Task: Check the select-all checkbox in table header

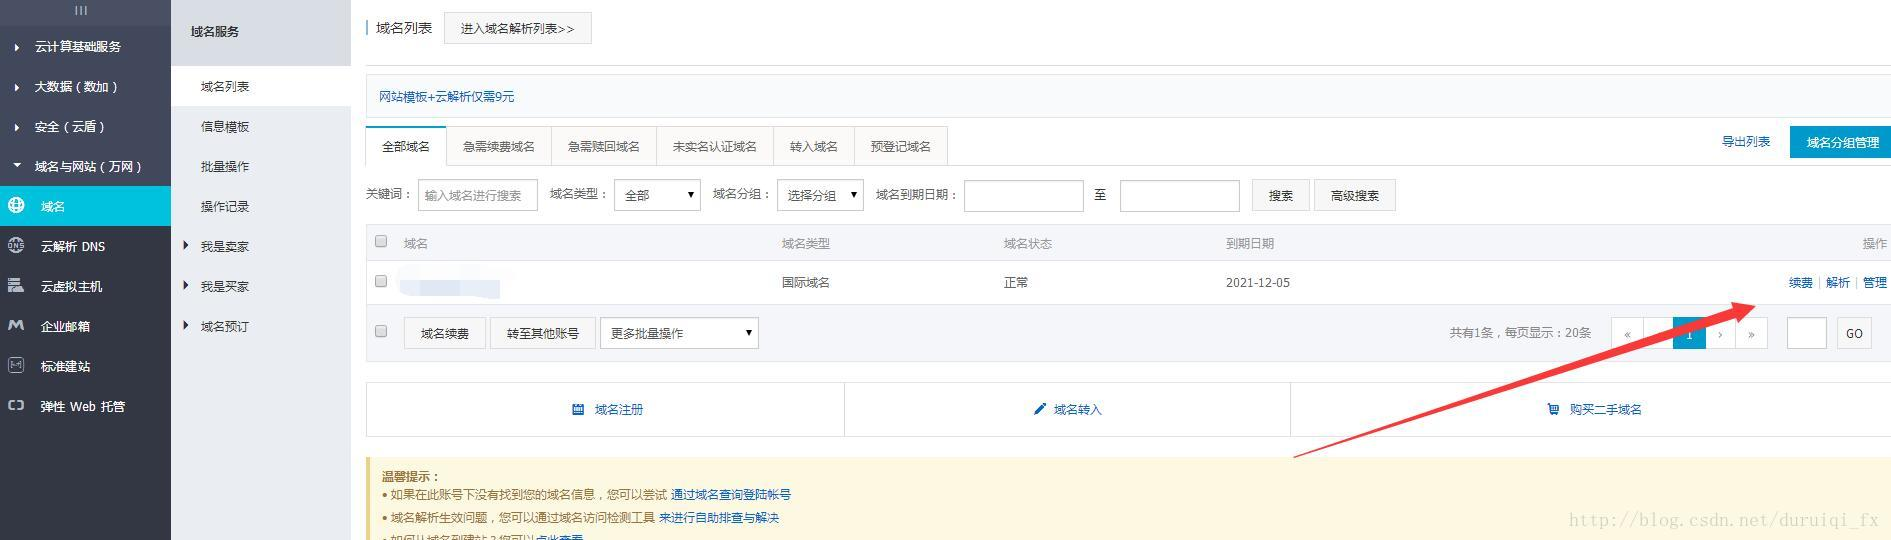Action: (381, 241)
